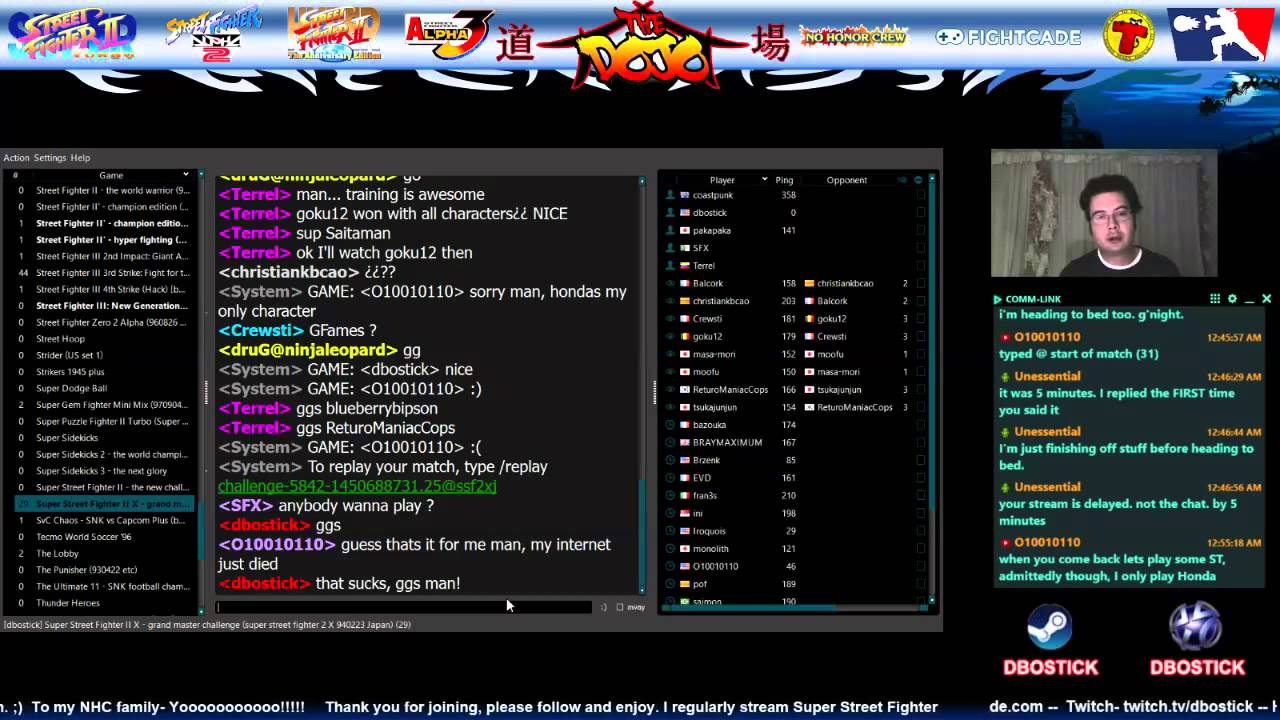Screen dimensions: 1280x720
Task: Click the available status icon next to coastpunk
Action: coord(670,195)
